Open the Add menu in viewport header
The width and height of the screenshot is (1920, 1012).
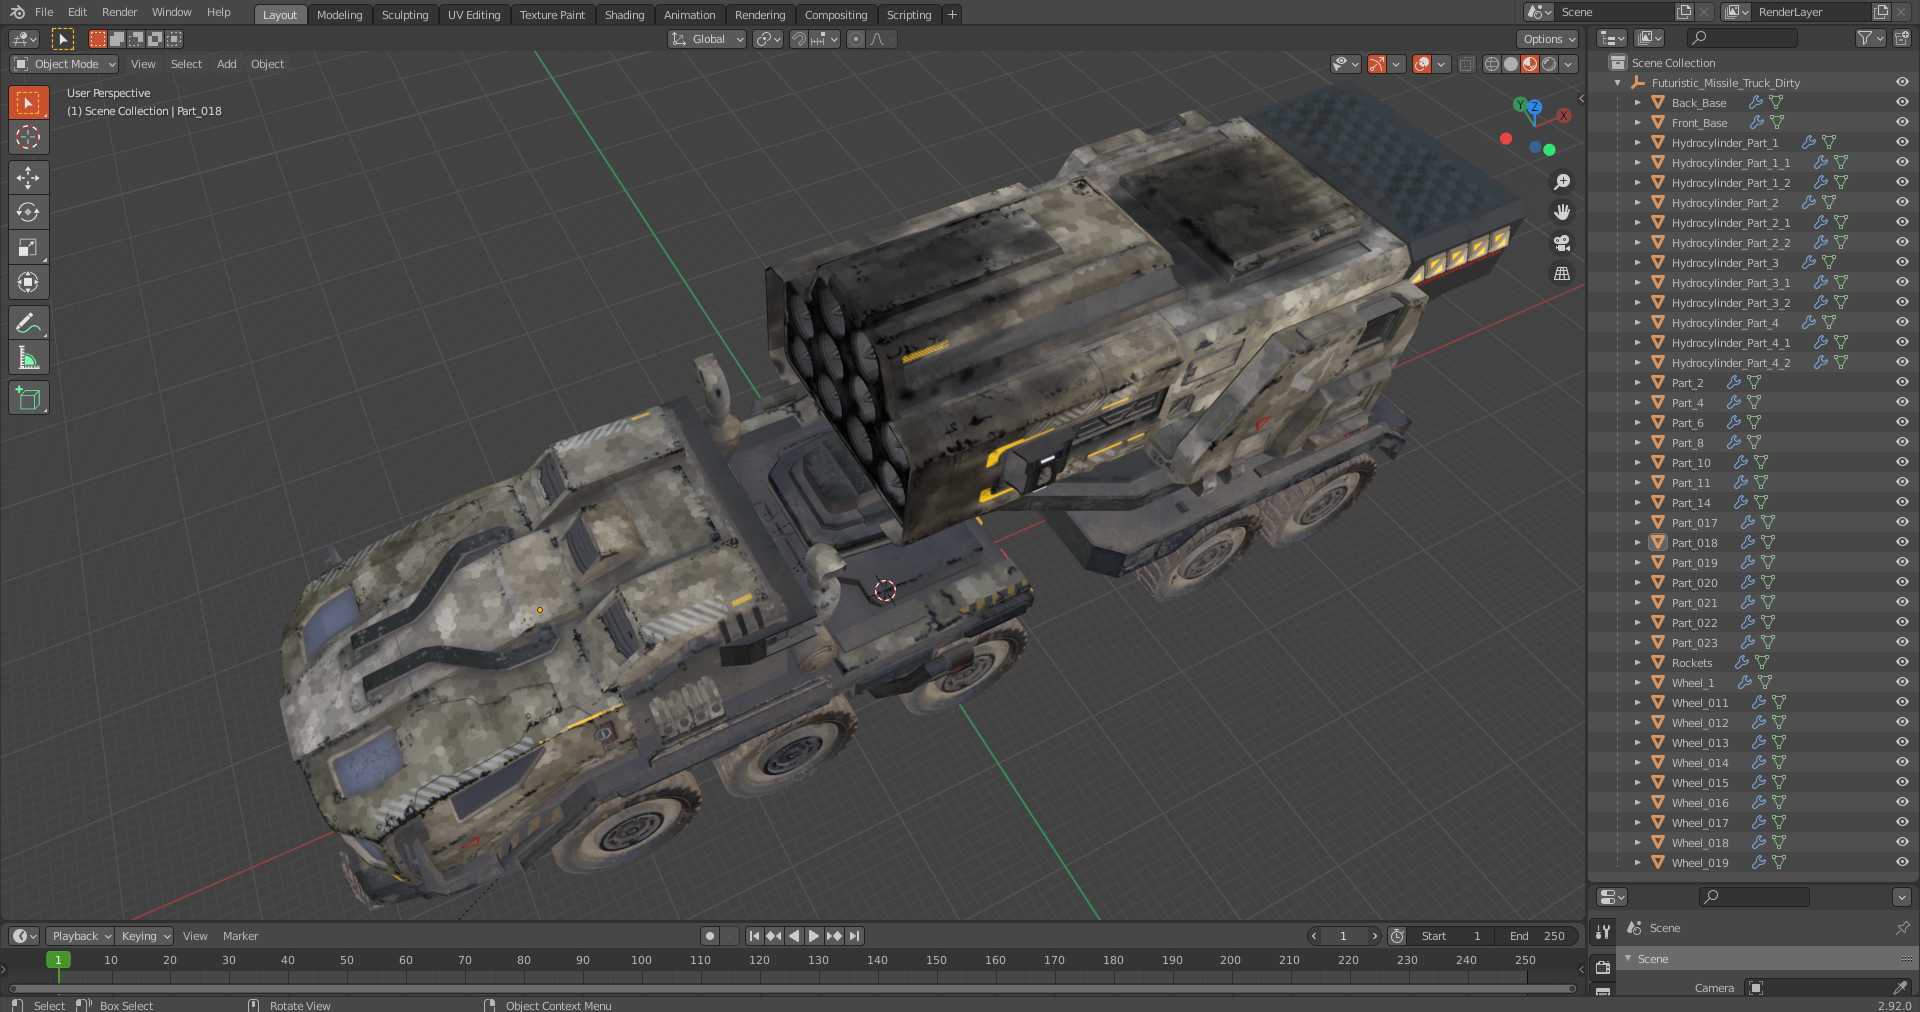(x=227, y=64)
